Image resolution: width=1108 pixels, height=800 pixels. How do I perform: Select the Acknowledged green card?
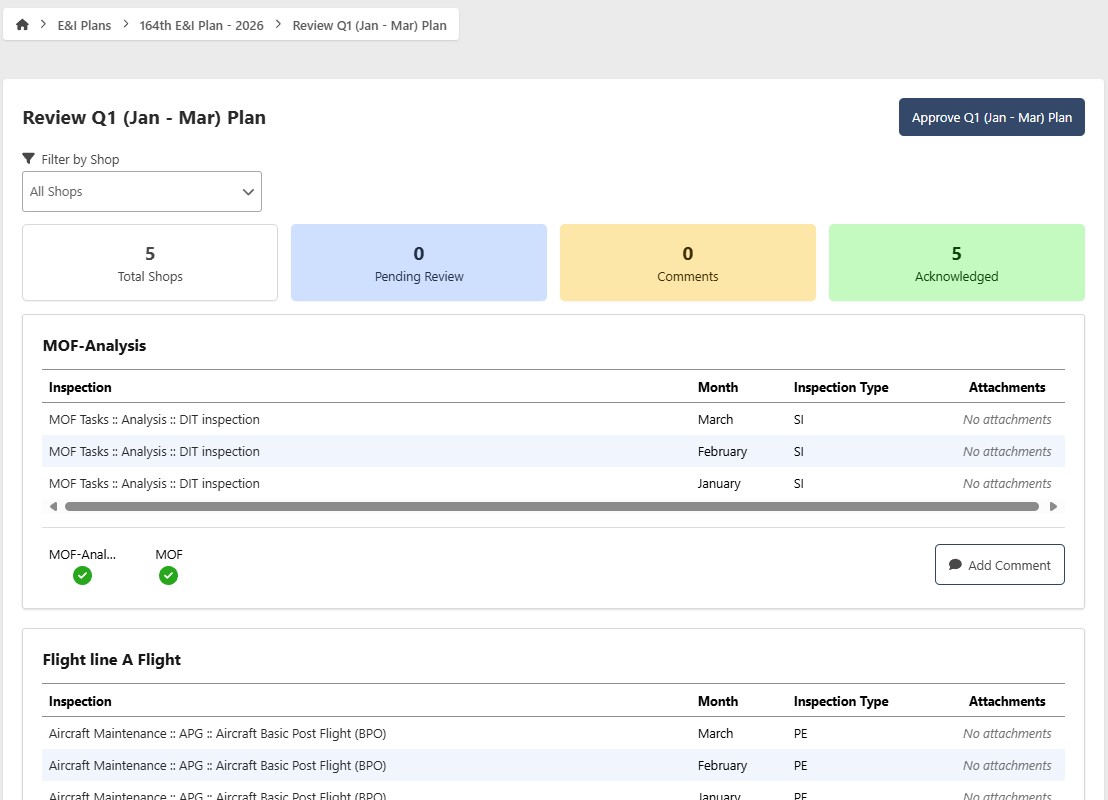pos(956,262)
